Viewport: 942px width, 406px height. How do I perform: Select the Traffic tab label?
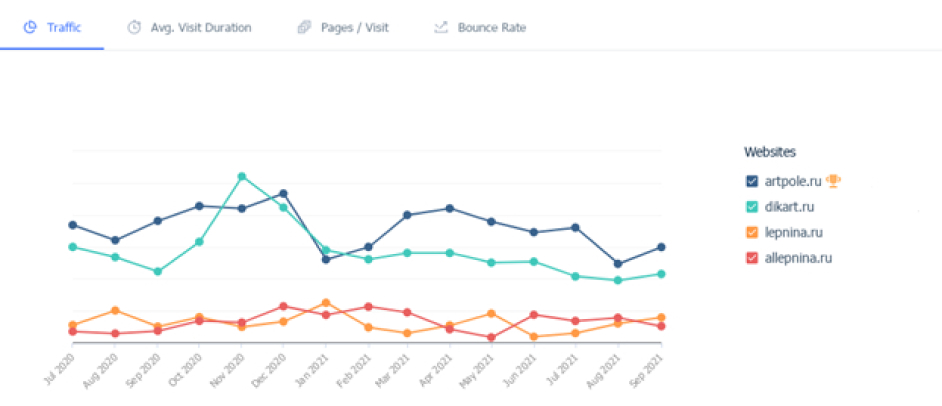63,27
